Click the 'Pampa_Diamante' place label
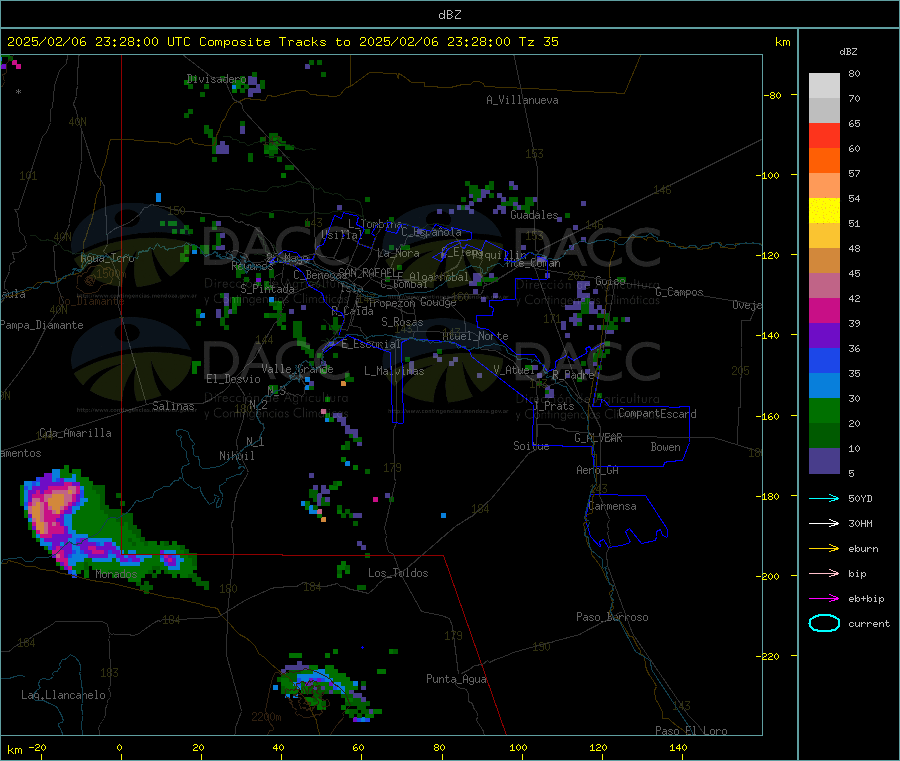This screenshot has height=761, width=900. (x=42, y=325)
